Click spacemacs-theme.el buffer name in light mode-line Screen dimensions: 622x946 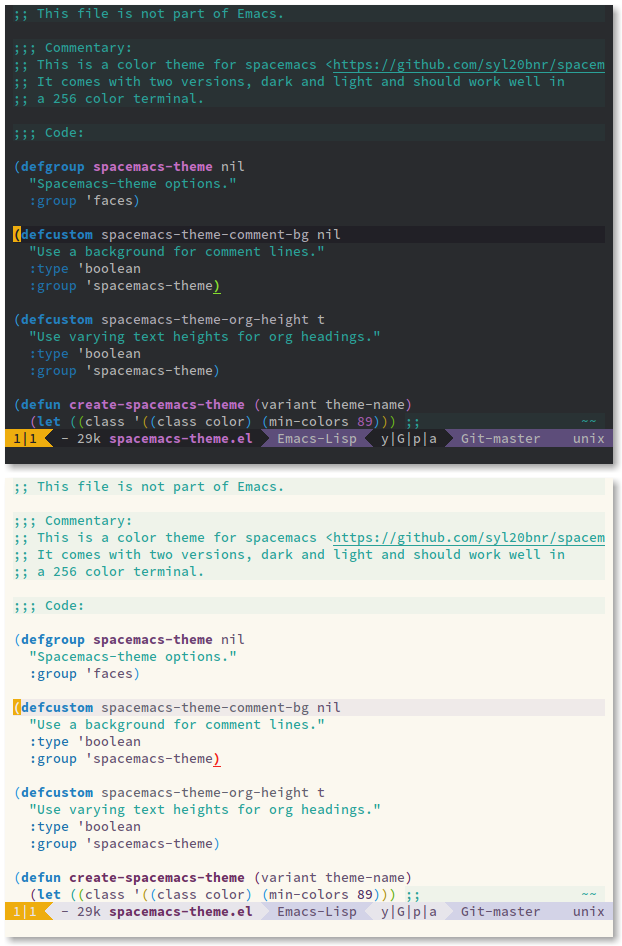tap(181, 912)
